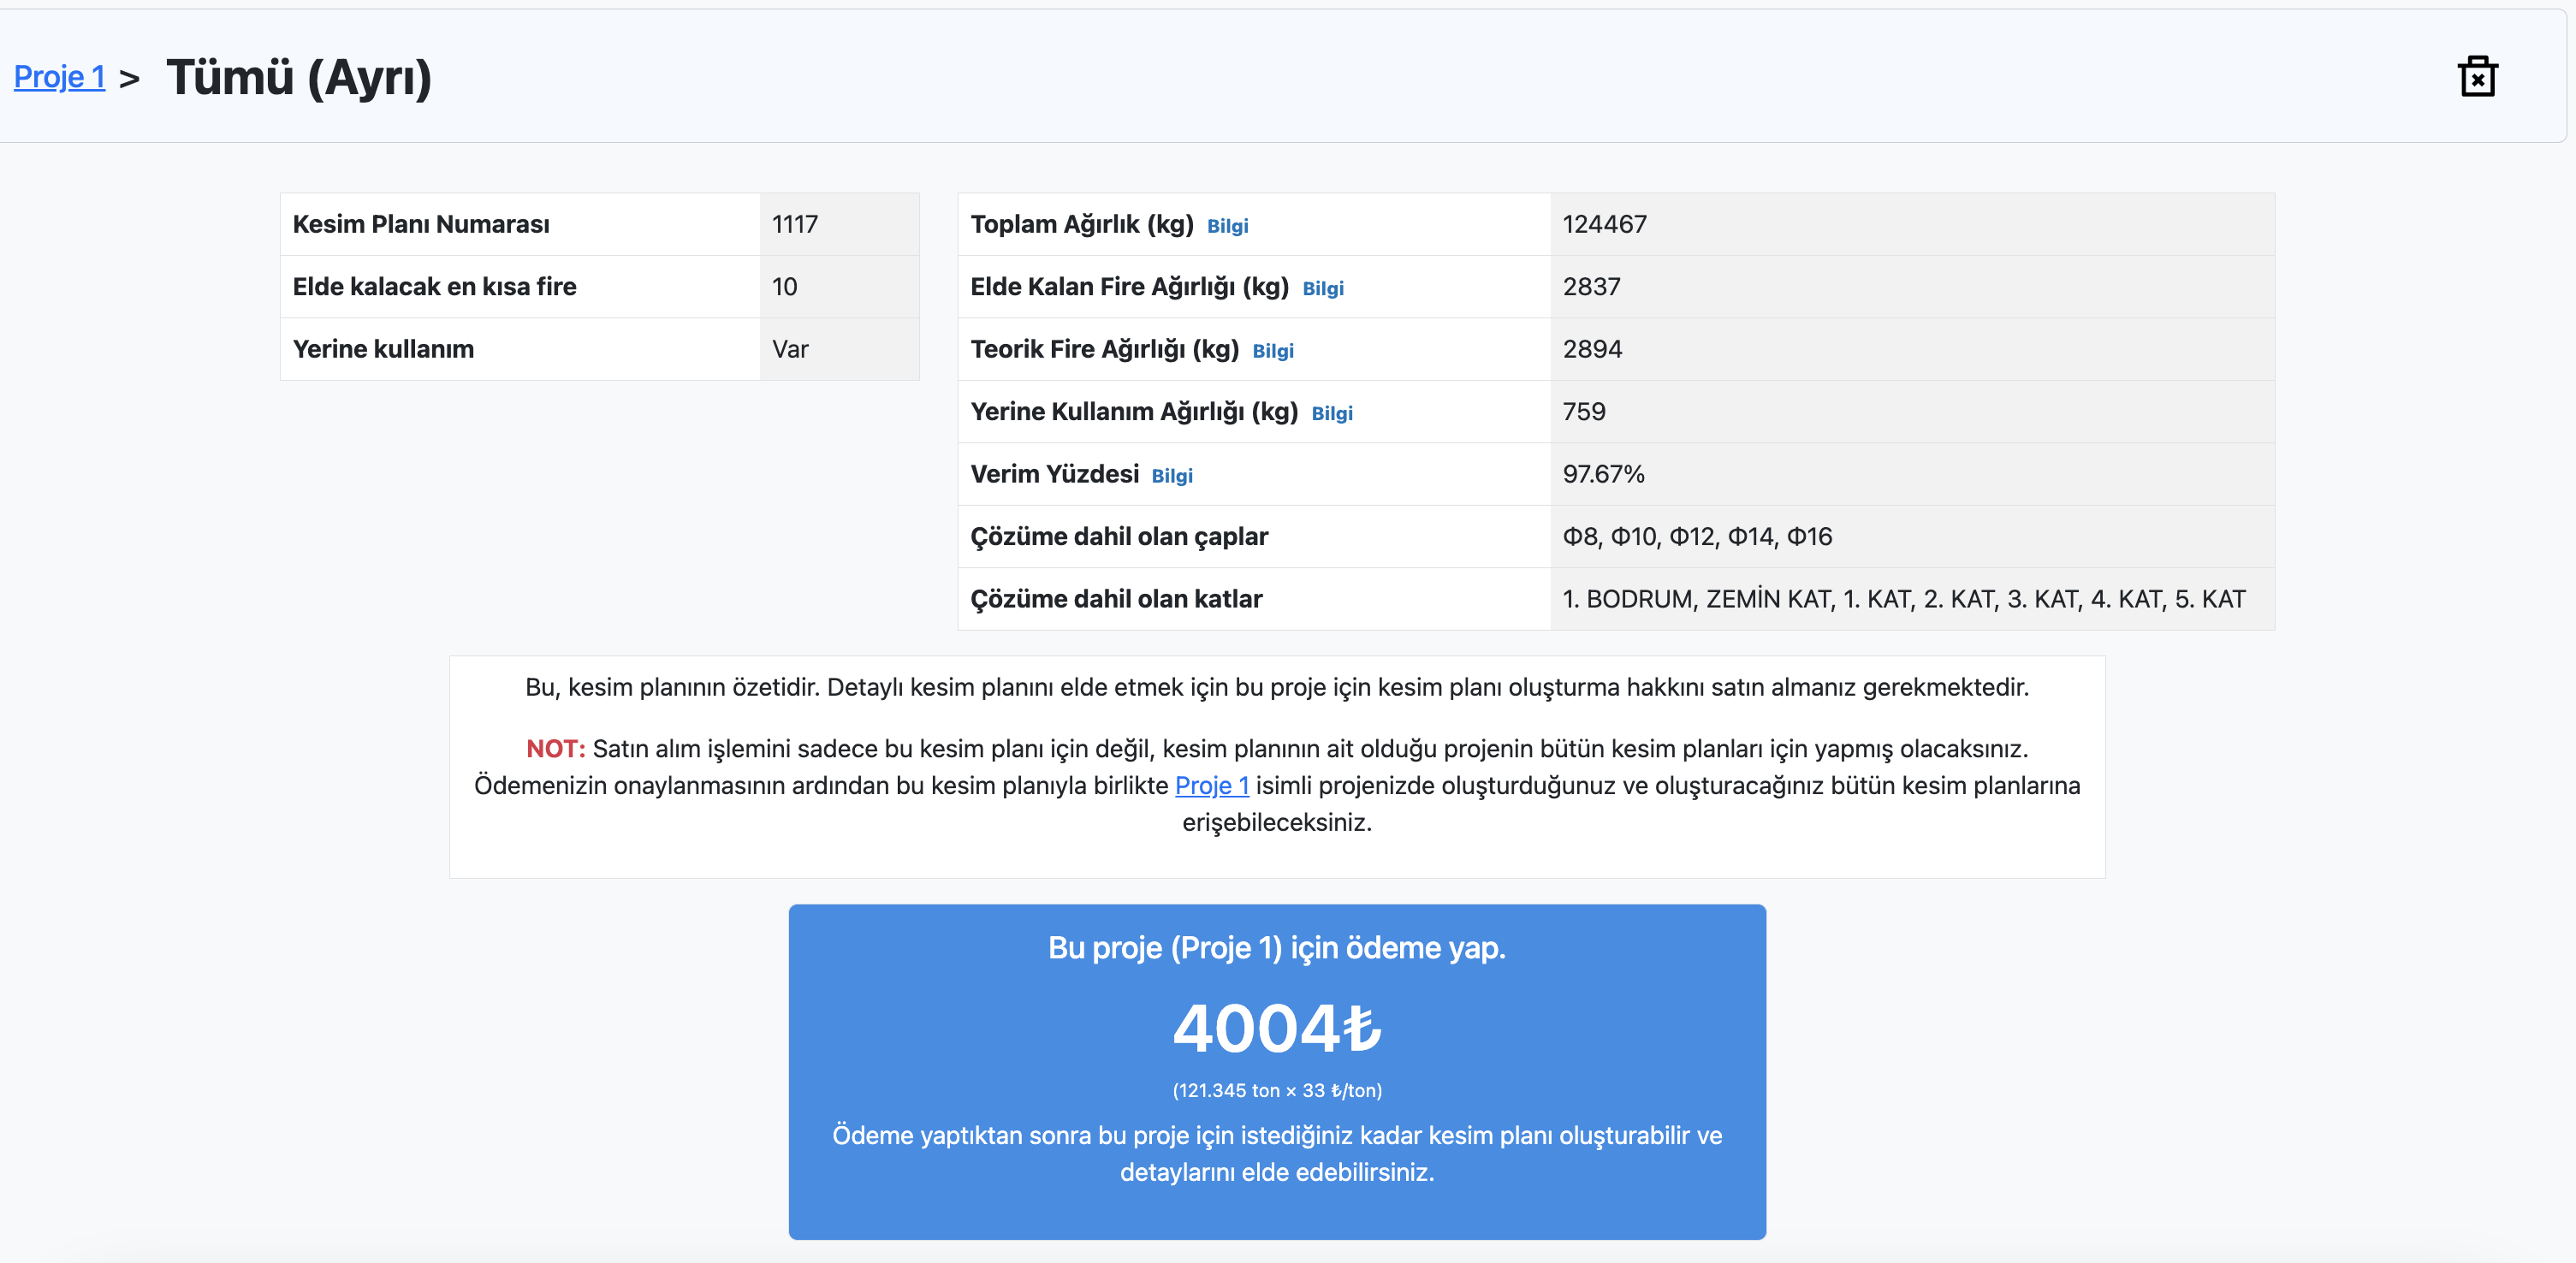Click the (121.345 ton × 33 ₺/ton) calculation text
Screen dimensions: 2576x1263
tap(1277, 1091)
